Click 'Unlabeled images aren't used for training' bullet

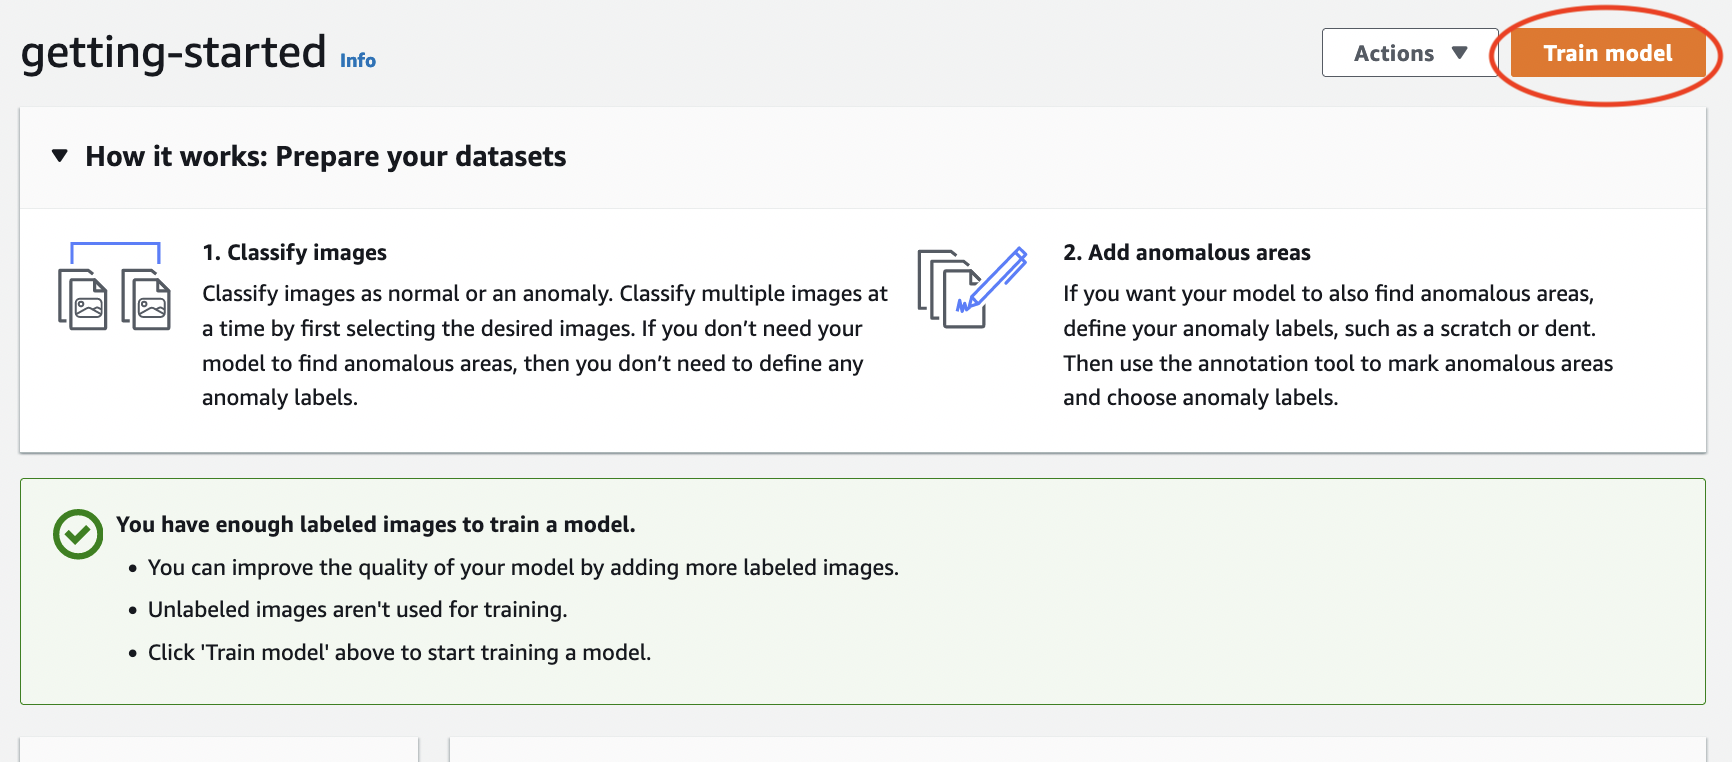pyautogui.click(x=358, y=610)
